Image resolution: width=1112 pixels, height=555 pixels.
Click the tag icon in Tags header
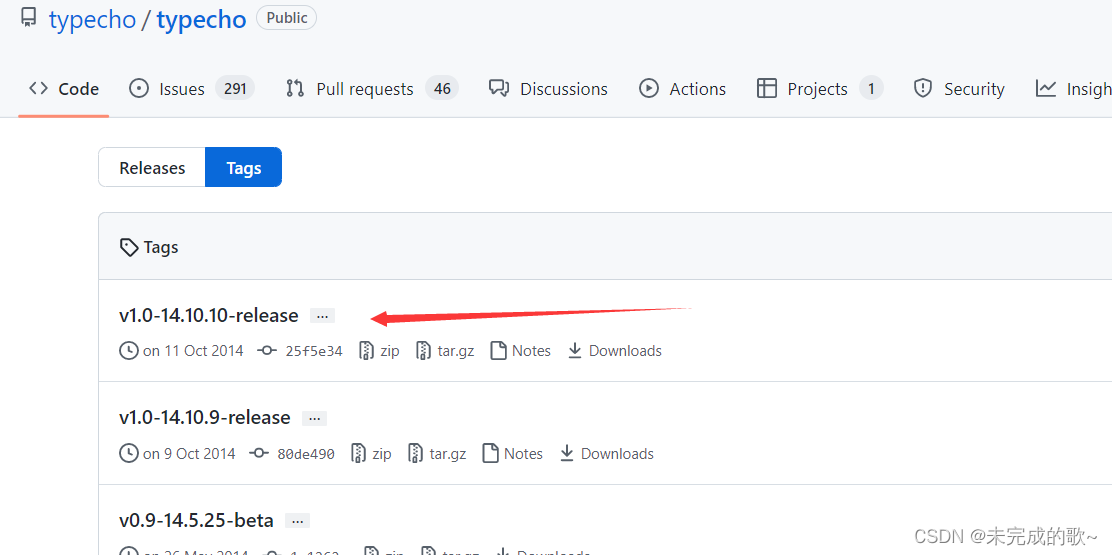pyautogui.click(x=129, y=247)
